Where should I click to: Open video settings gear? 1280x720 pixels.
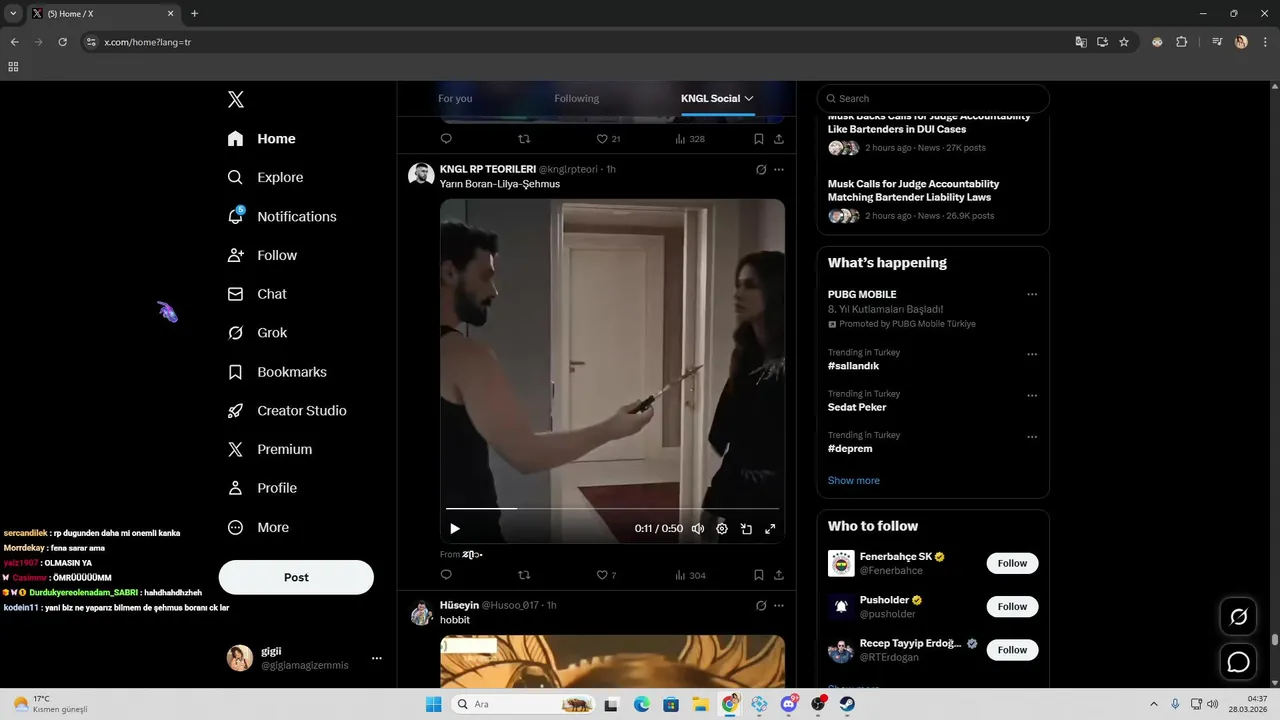coord(722,529)
